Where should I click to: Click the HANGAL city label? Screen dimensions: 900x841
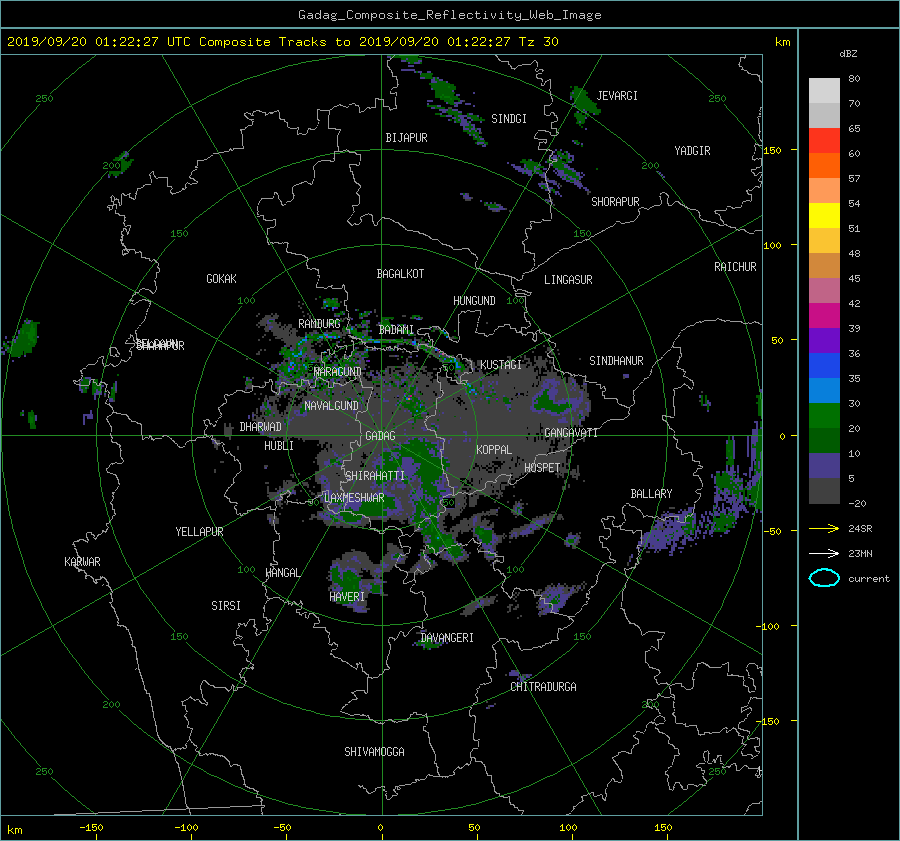[282, 573]
